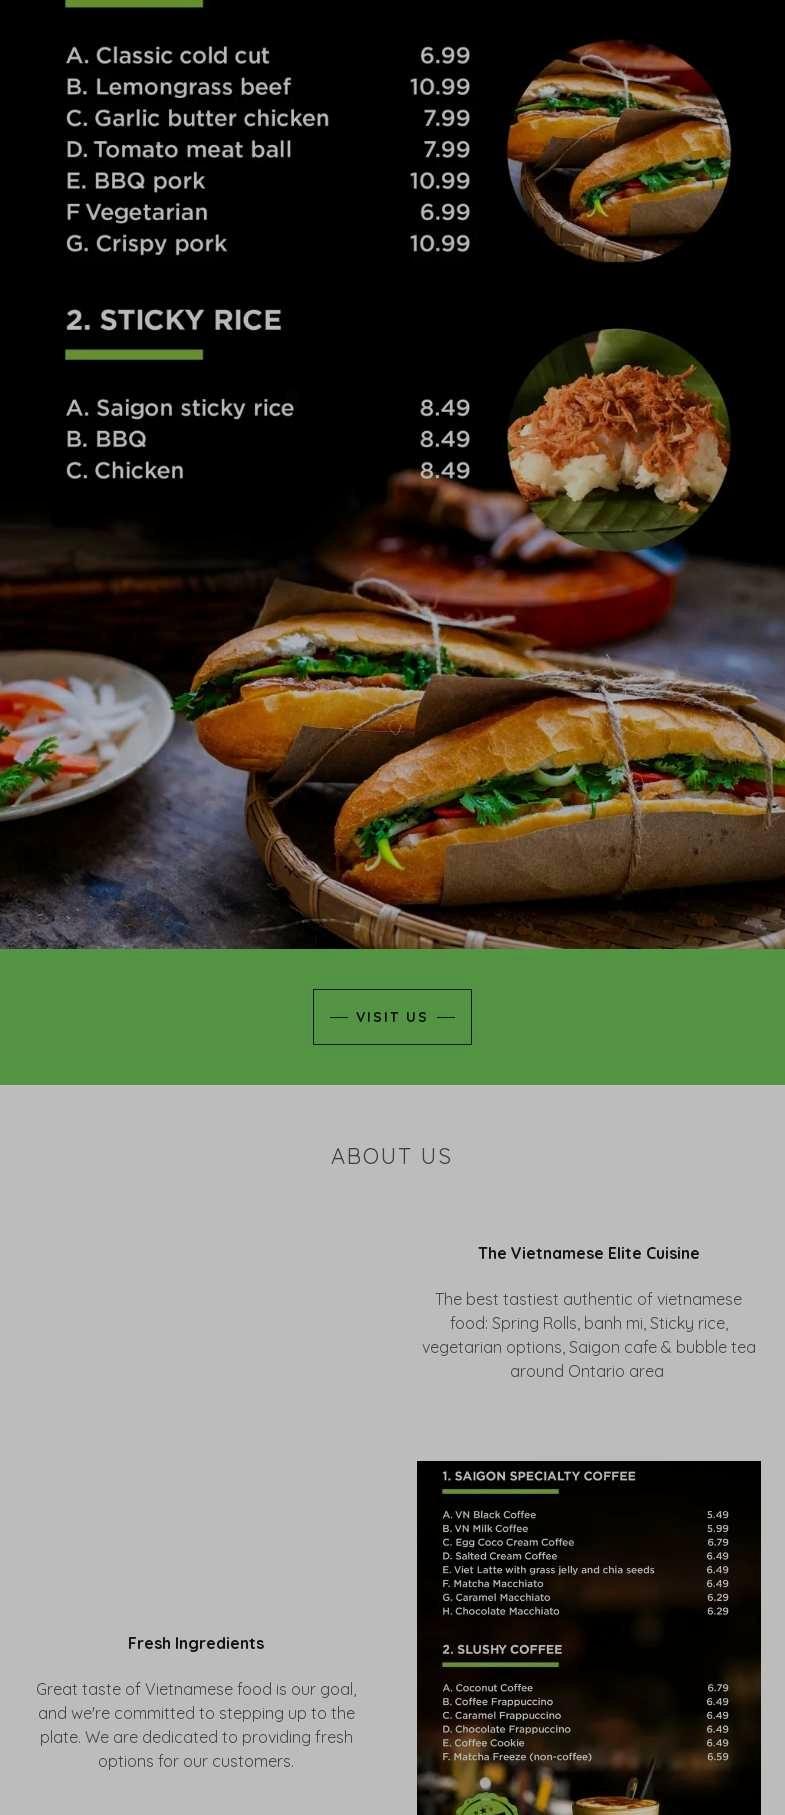Open the Saigon Specialty Coffee menu image
Screen dimensions: 785x1815
(589, 1638)
